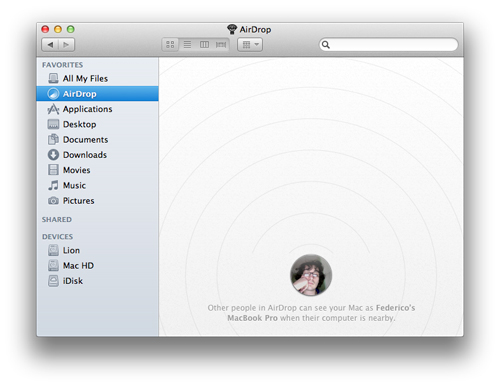Open the Applications folder
This screenshot has width=500, height=387.
(x=97, y=109)
